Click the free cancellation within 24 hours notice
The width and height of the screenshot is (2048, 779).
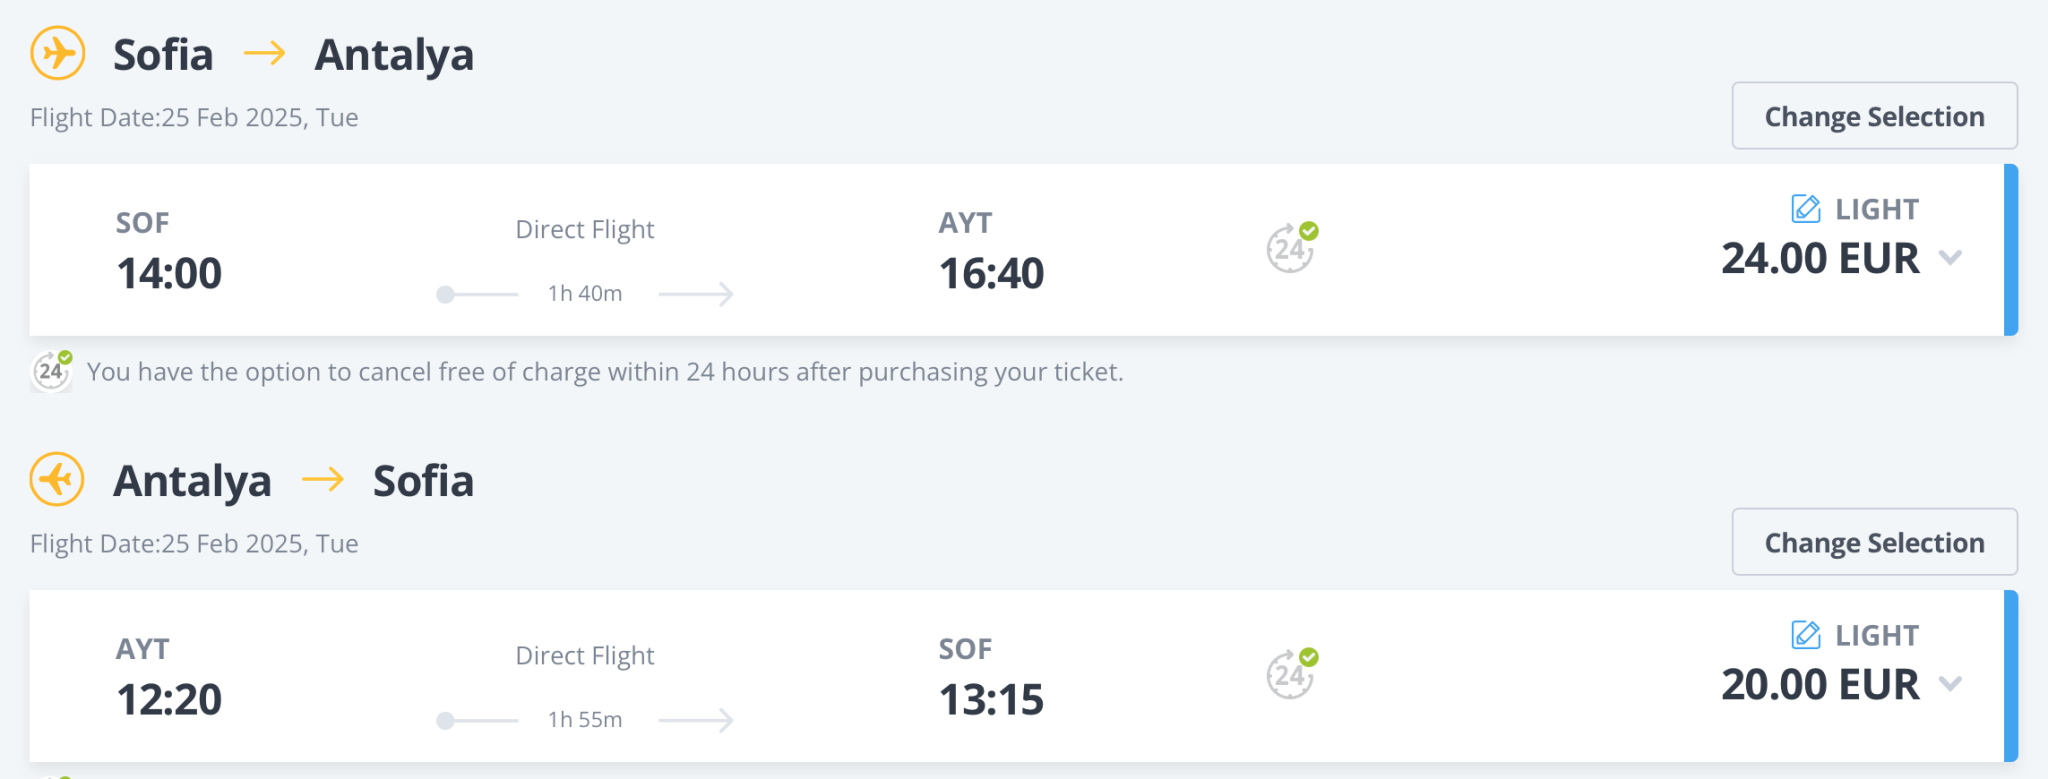coord(605,372)
